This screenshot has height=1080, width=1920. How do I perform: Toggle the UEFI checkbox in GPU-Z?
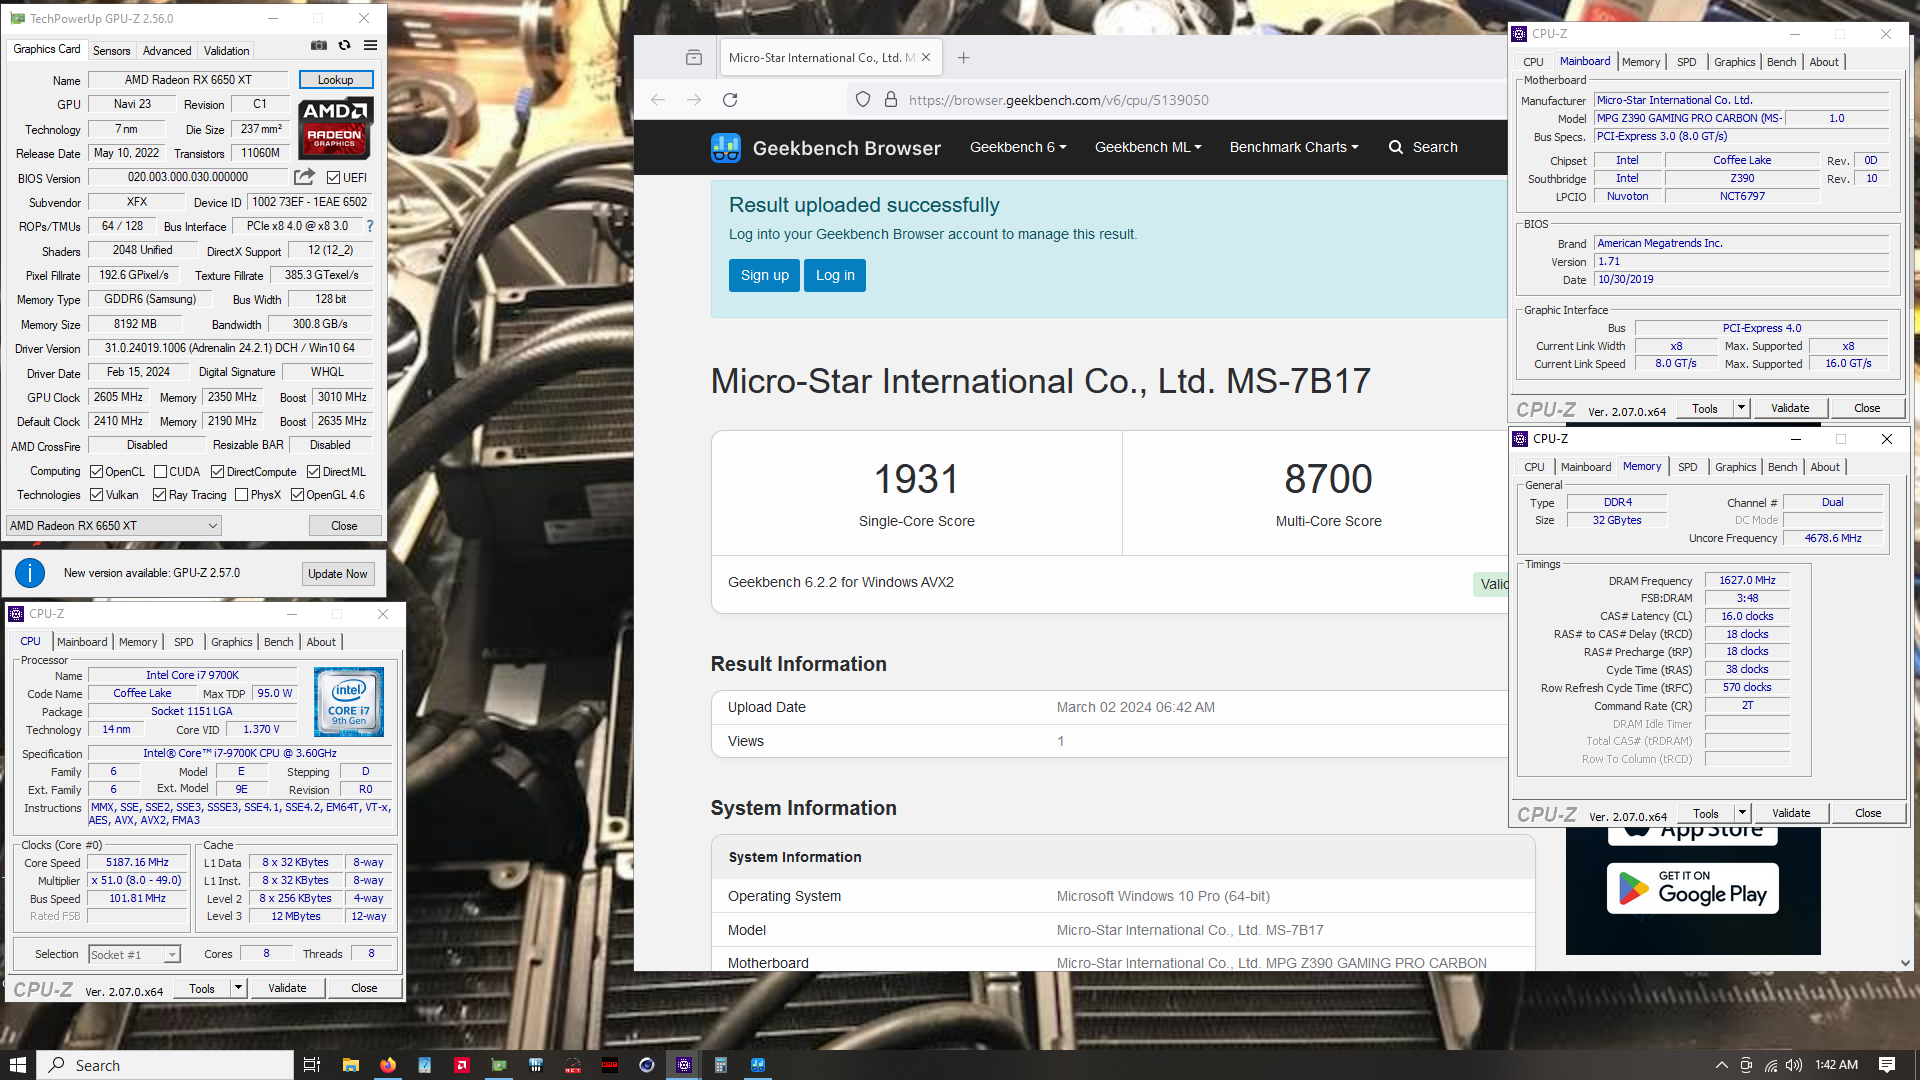334,177
